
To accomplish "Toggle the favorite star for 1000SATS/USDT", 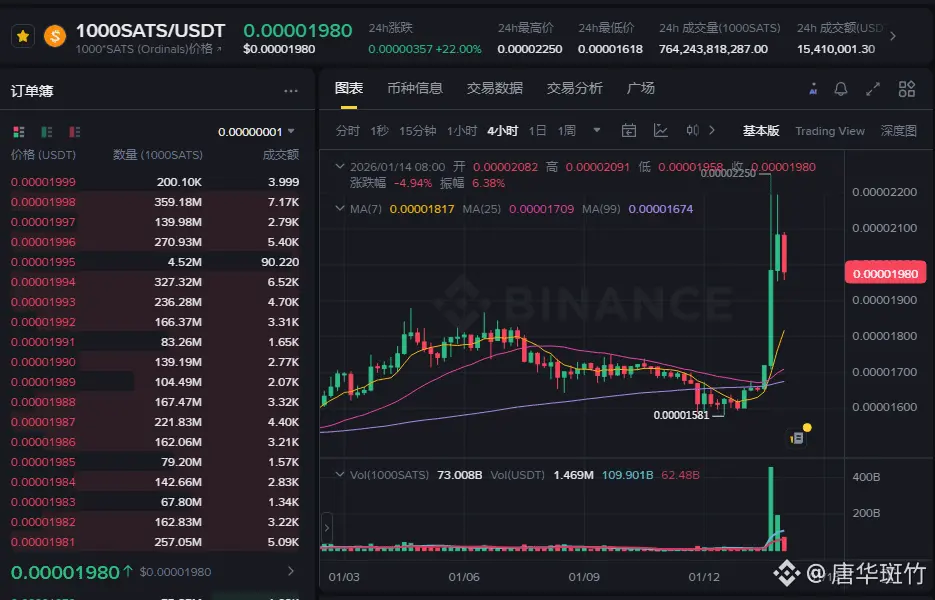I will click(23, 36).
